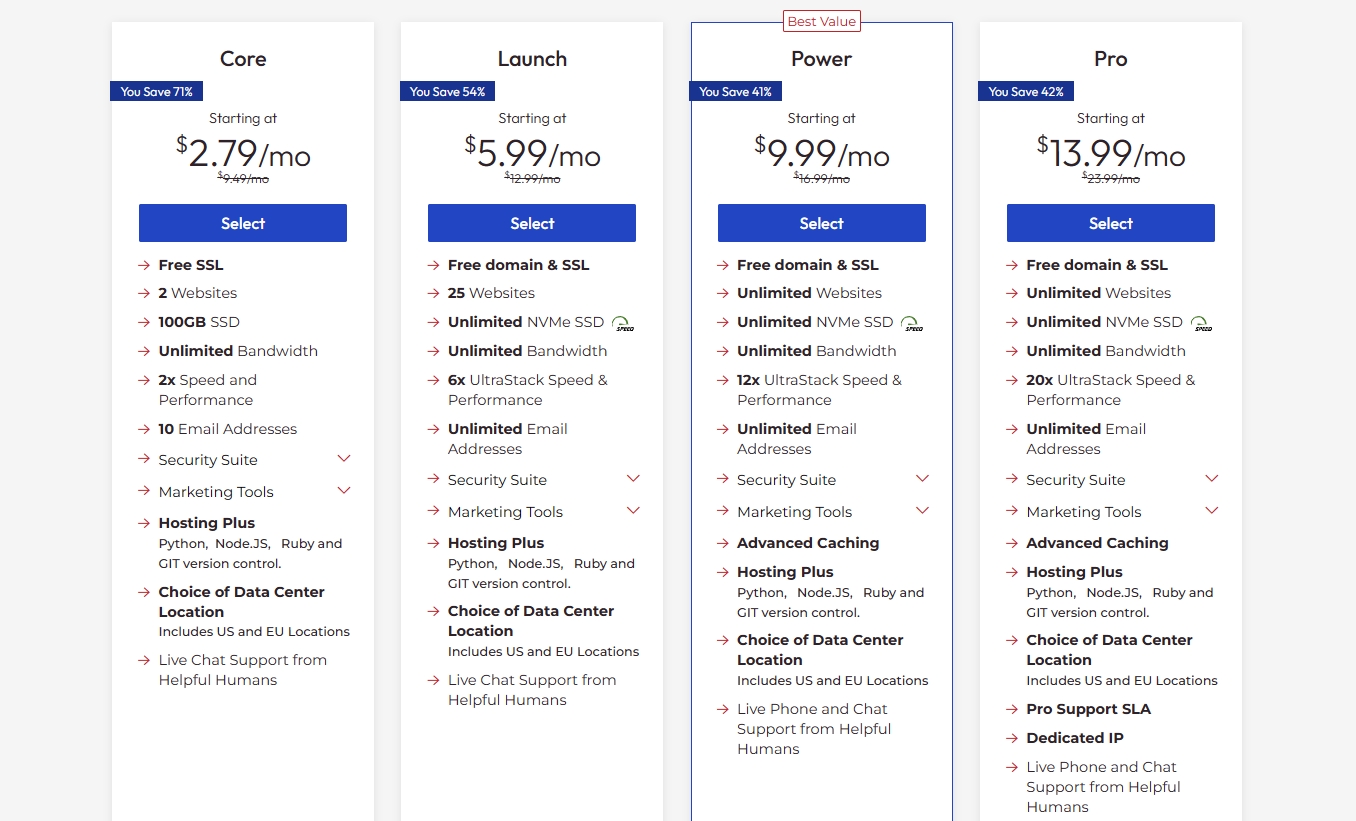This screenshot has width=1356, height=821.
Task: Click Choice of Data Center Location in Power
Action: (x=820, y=650)
